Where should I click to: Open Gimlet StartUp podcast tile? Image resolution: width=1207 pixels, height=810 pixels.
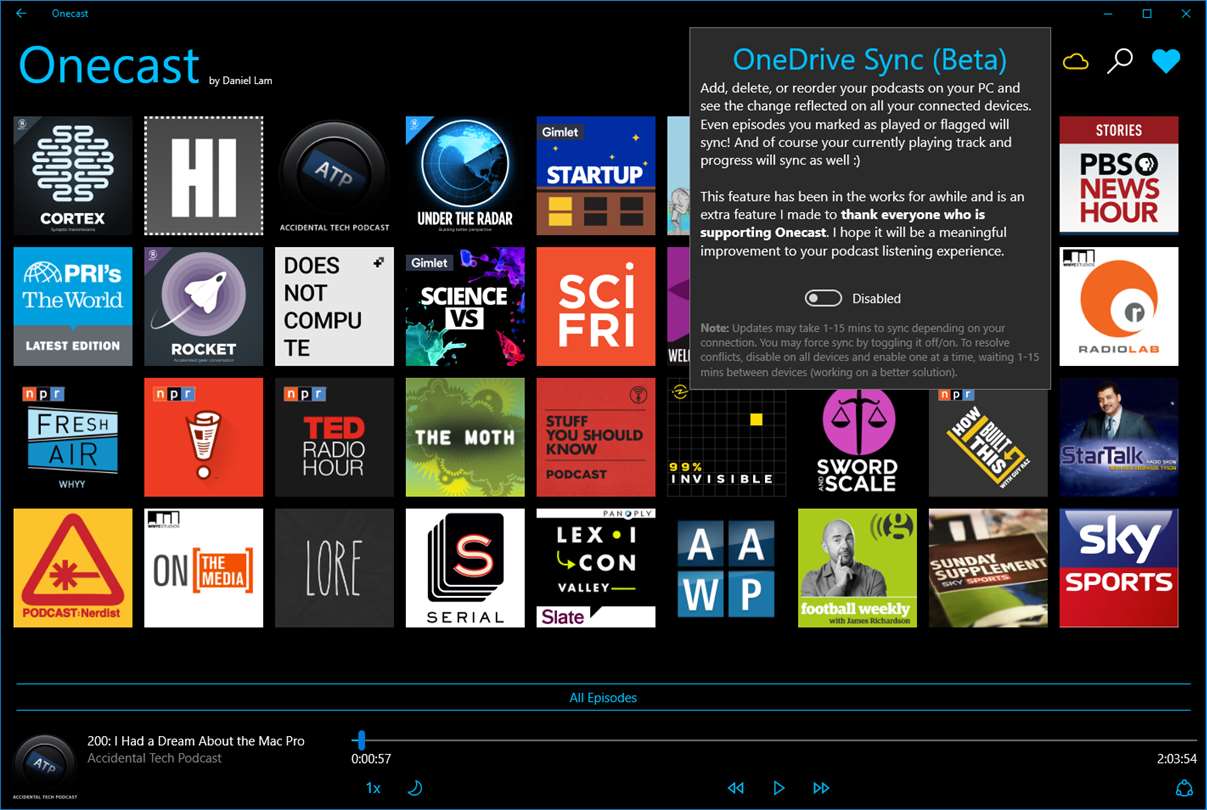[596, 175]
